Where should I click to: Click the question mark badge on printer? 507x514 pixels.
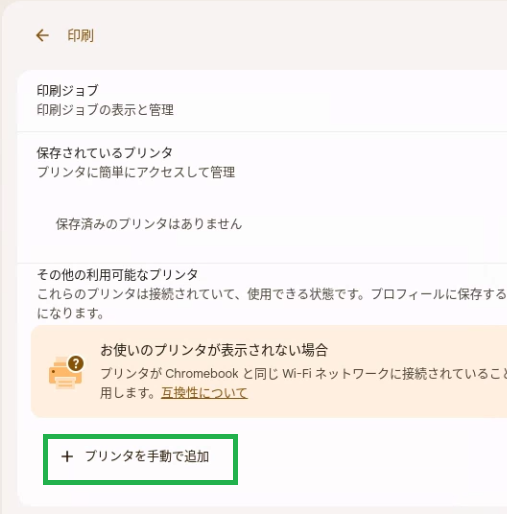point(76,363)
